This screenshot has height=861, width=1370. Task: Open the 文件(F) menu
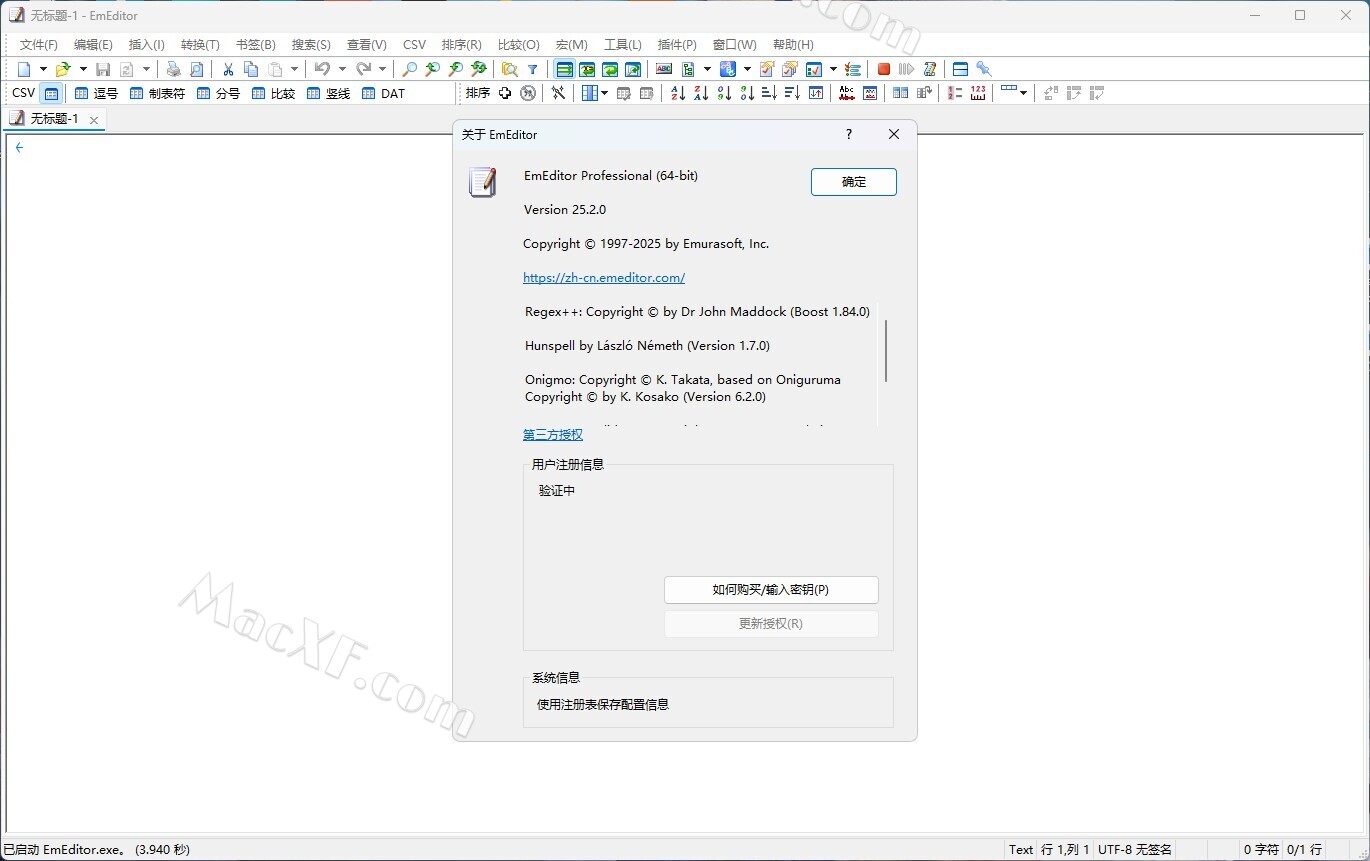point(39,44)
